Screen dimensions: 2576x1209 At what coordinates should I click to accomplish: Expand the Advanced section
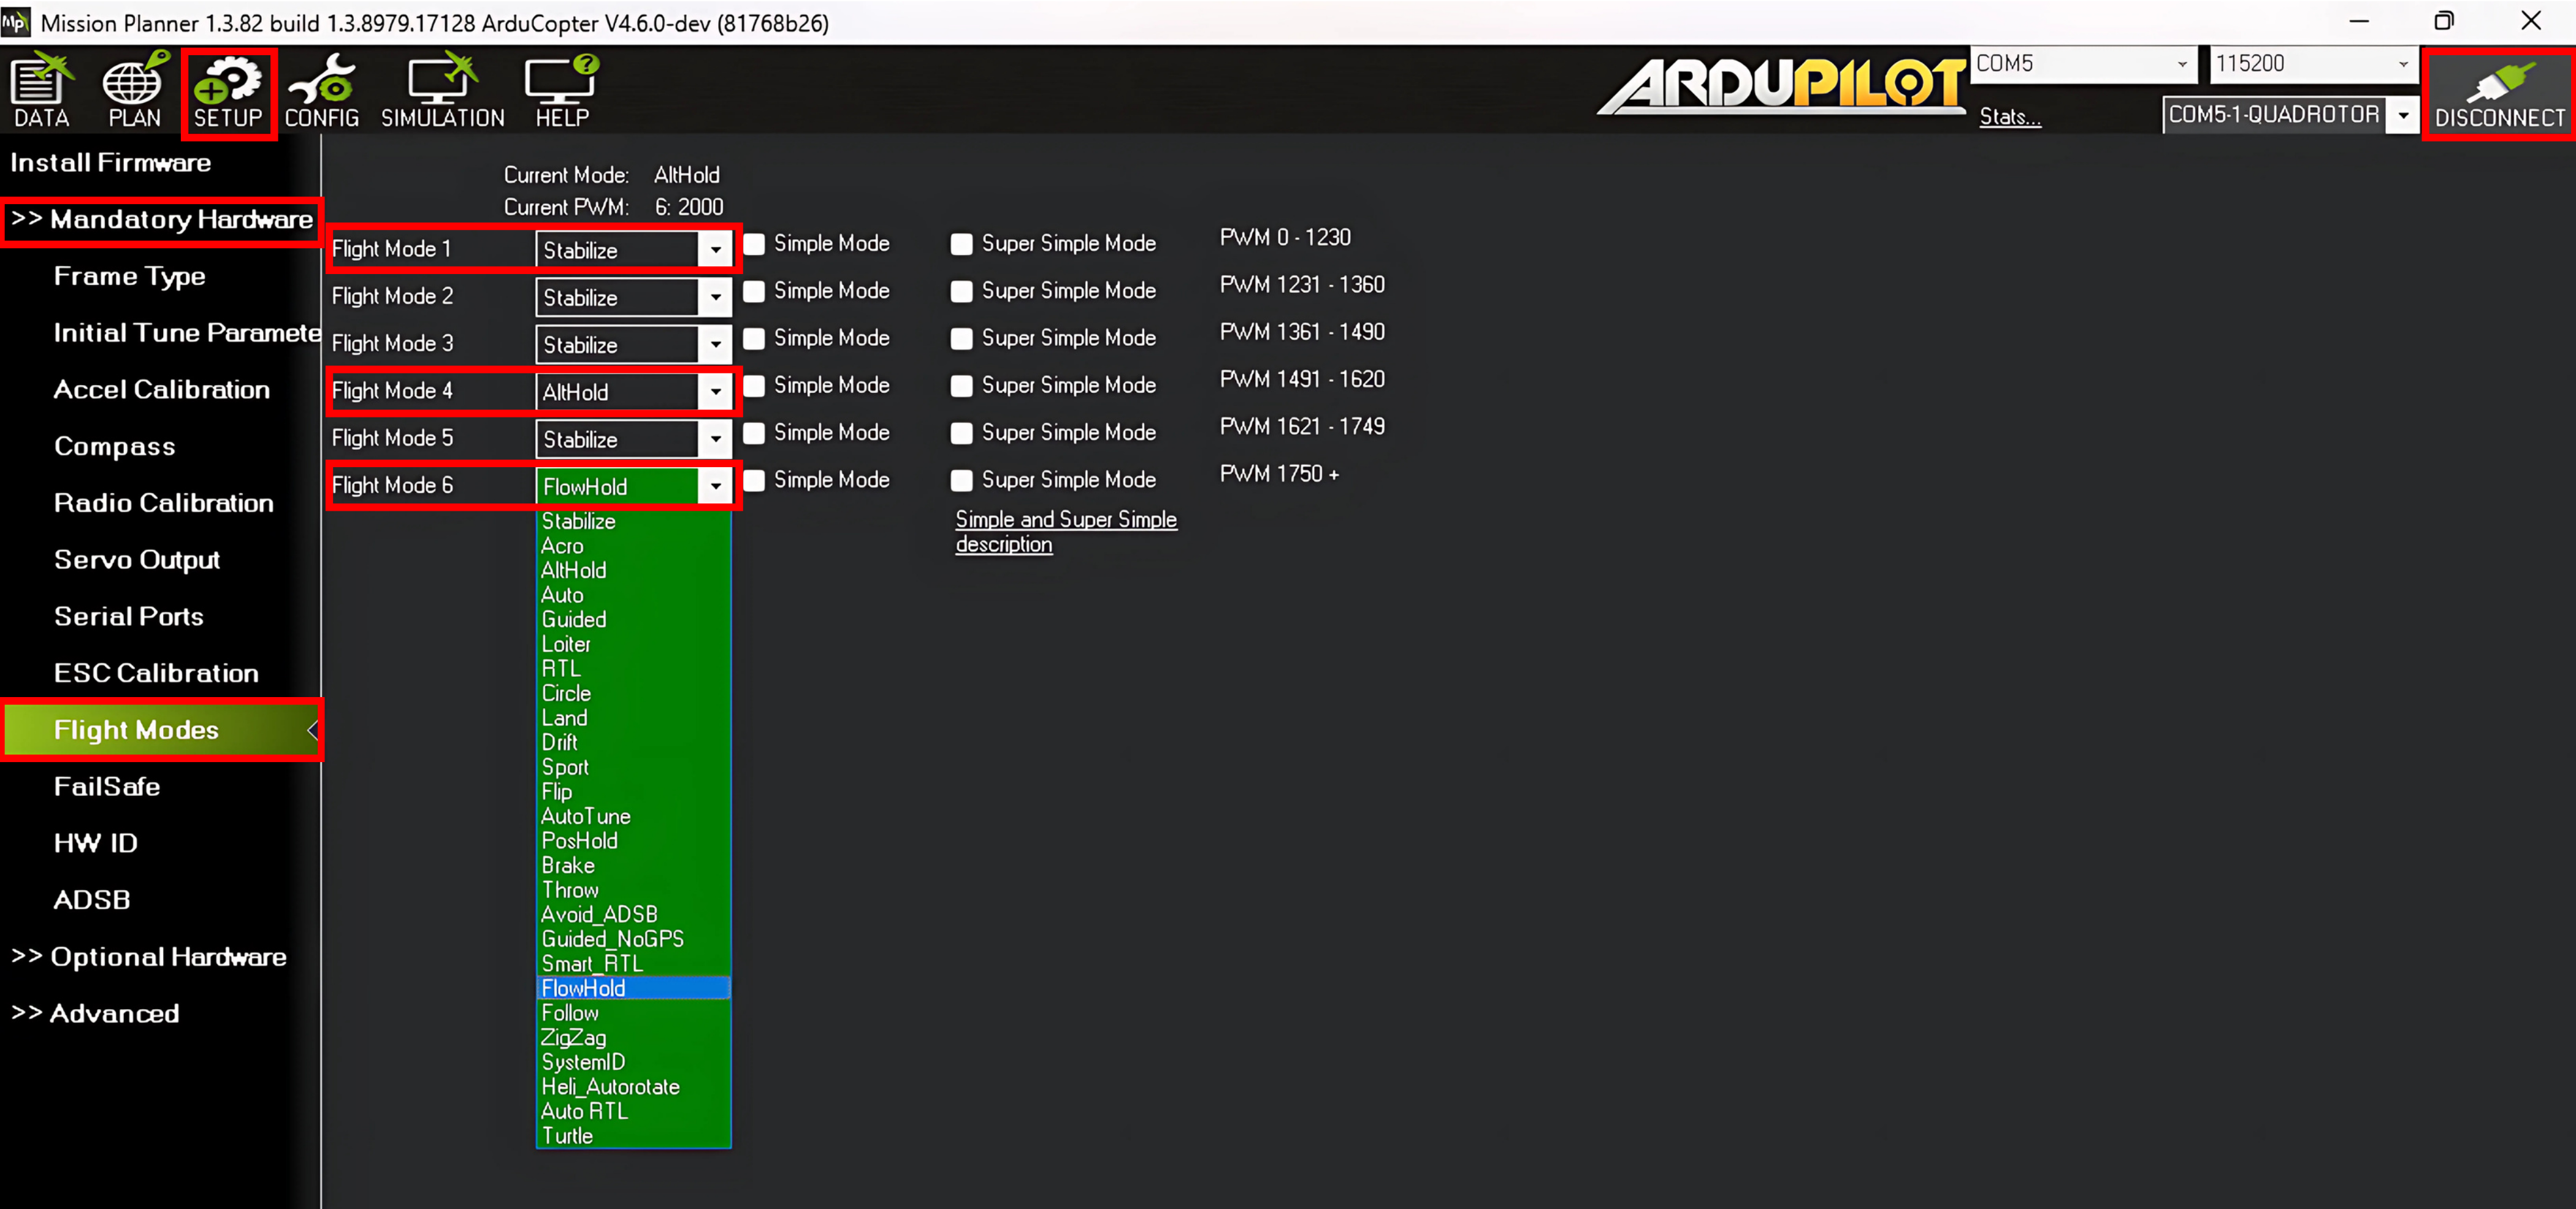click(x=95, y=1014)
